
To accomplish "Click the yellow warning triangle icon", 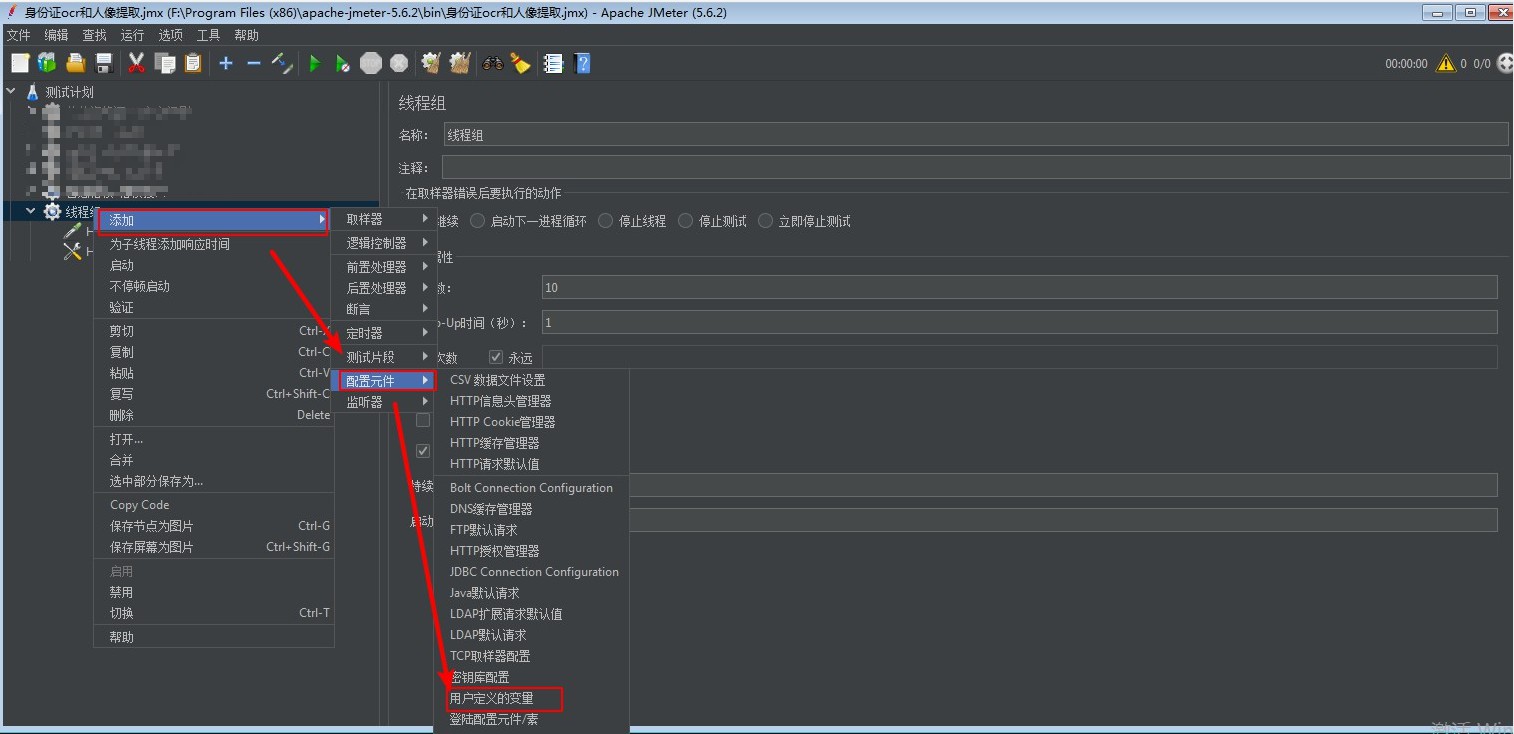I will (x=1446, y=63).
